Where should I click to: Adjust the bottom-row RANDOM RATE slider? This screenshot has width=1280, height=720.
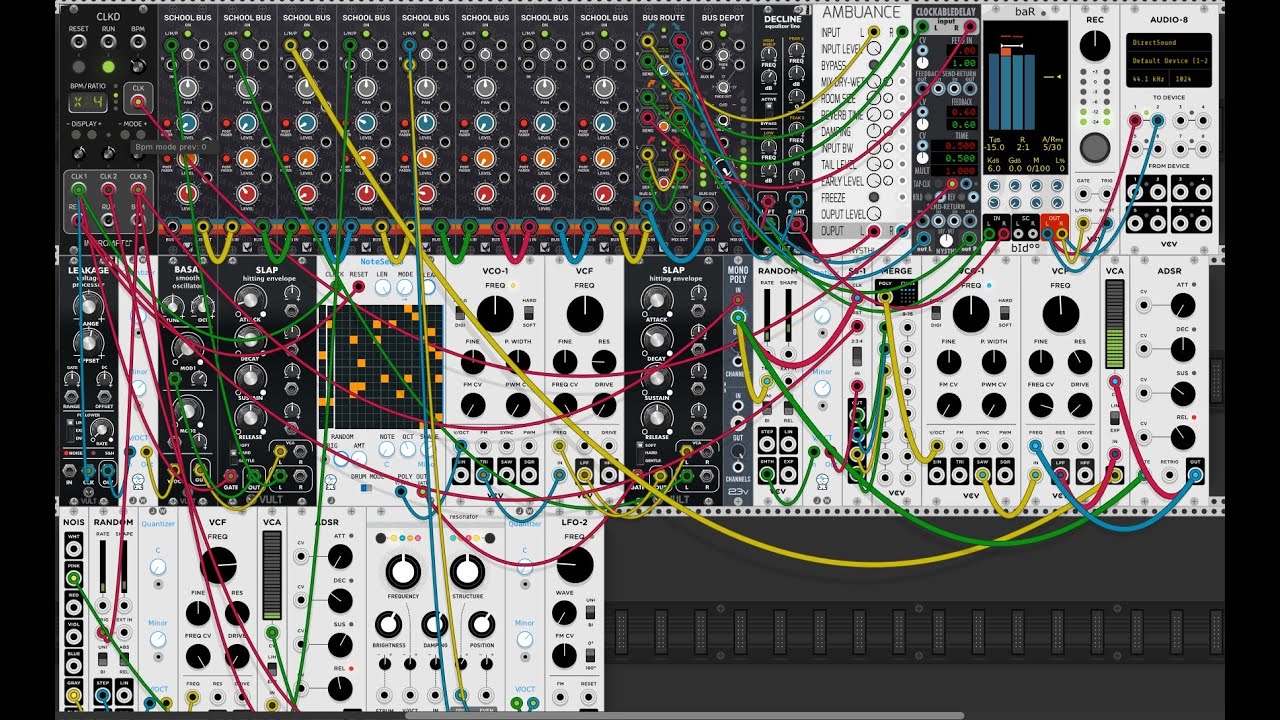(x=103, y=566)
